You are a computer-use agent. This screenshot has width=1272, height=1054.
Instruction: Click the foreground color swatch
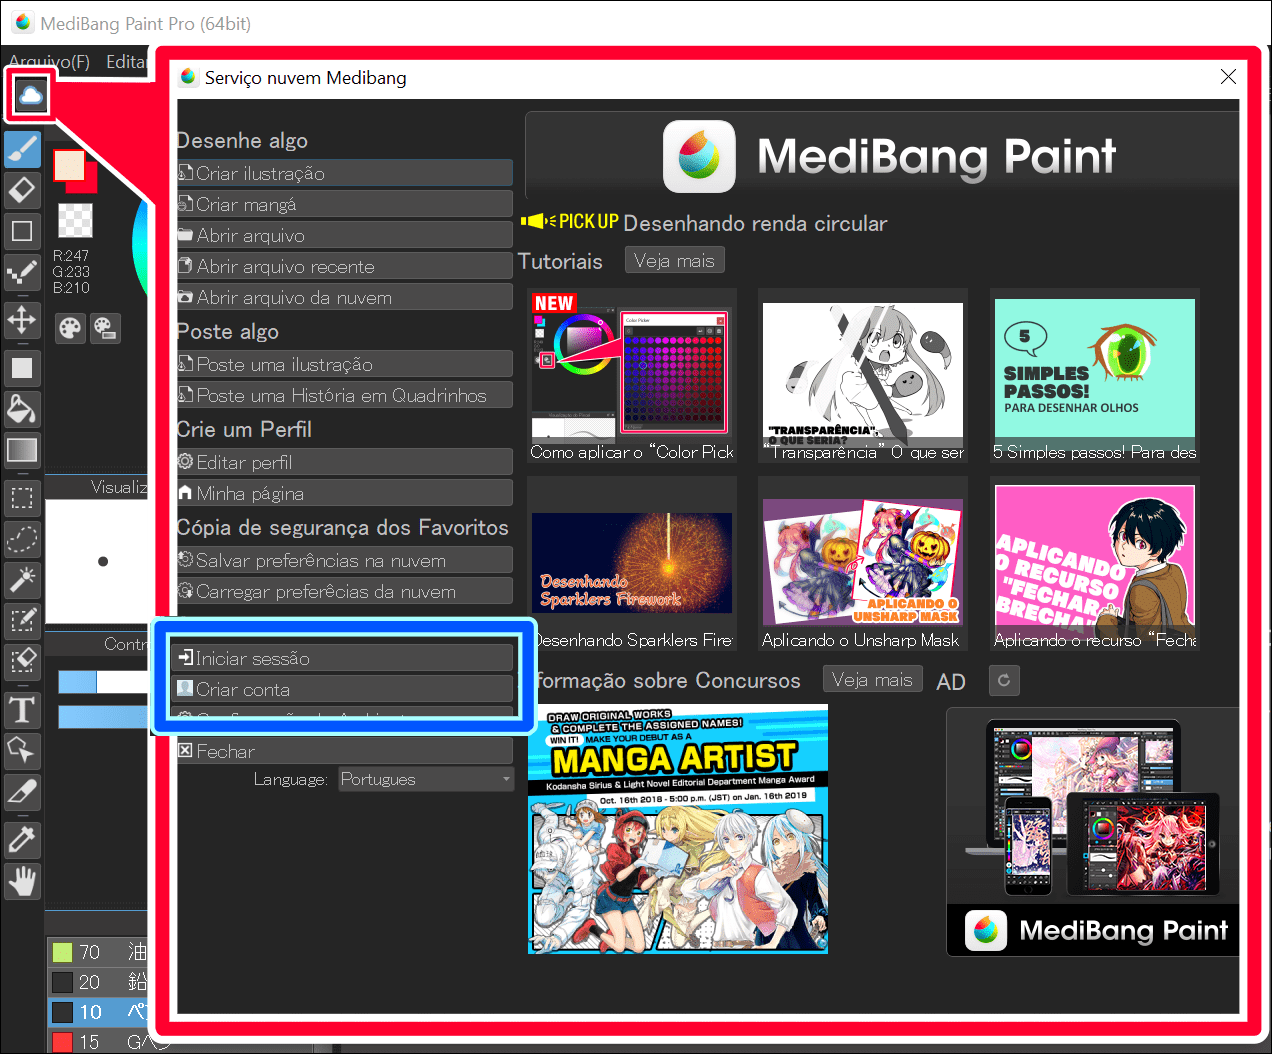click(69, 165)
